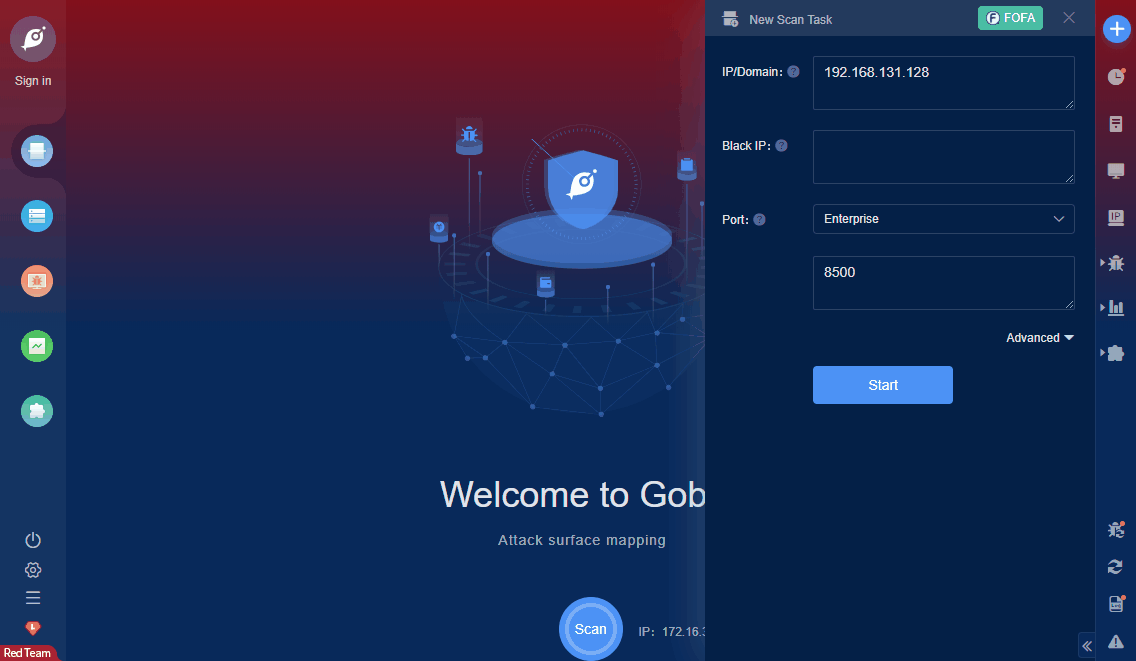Click the Red Team label
1136x661 pixels.
click(x=28, y=653)
